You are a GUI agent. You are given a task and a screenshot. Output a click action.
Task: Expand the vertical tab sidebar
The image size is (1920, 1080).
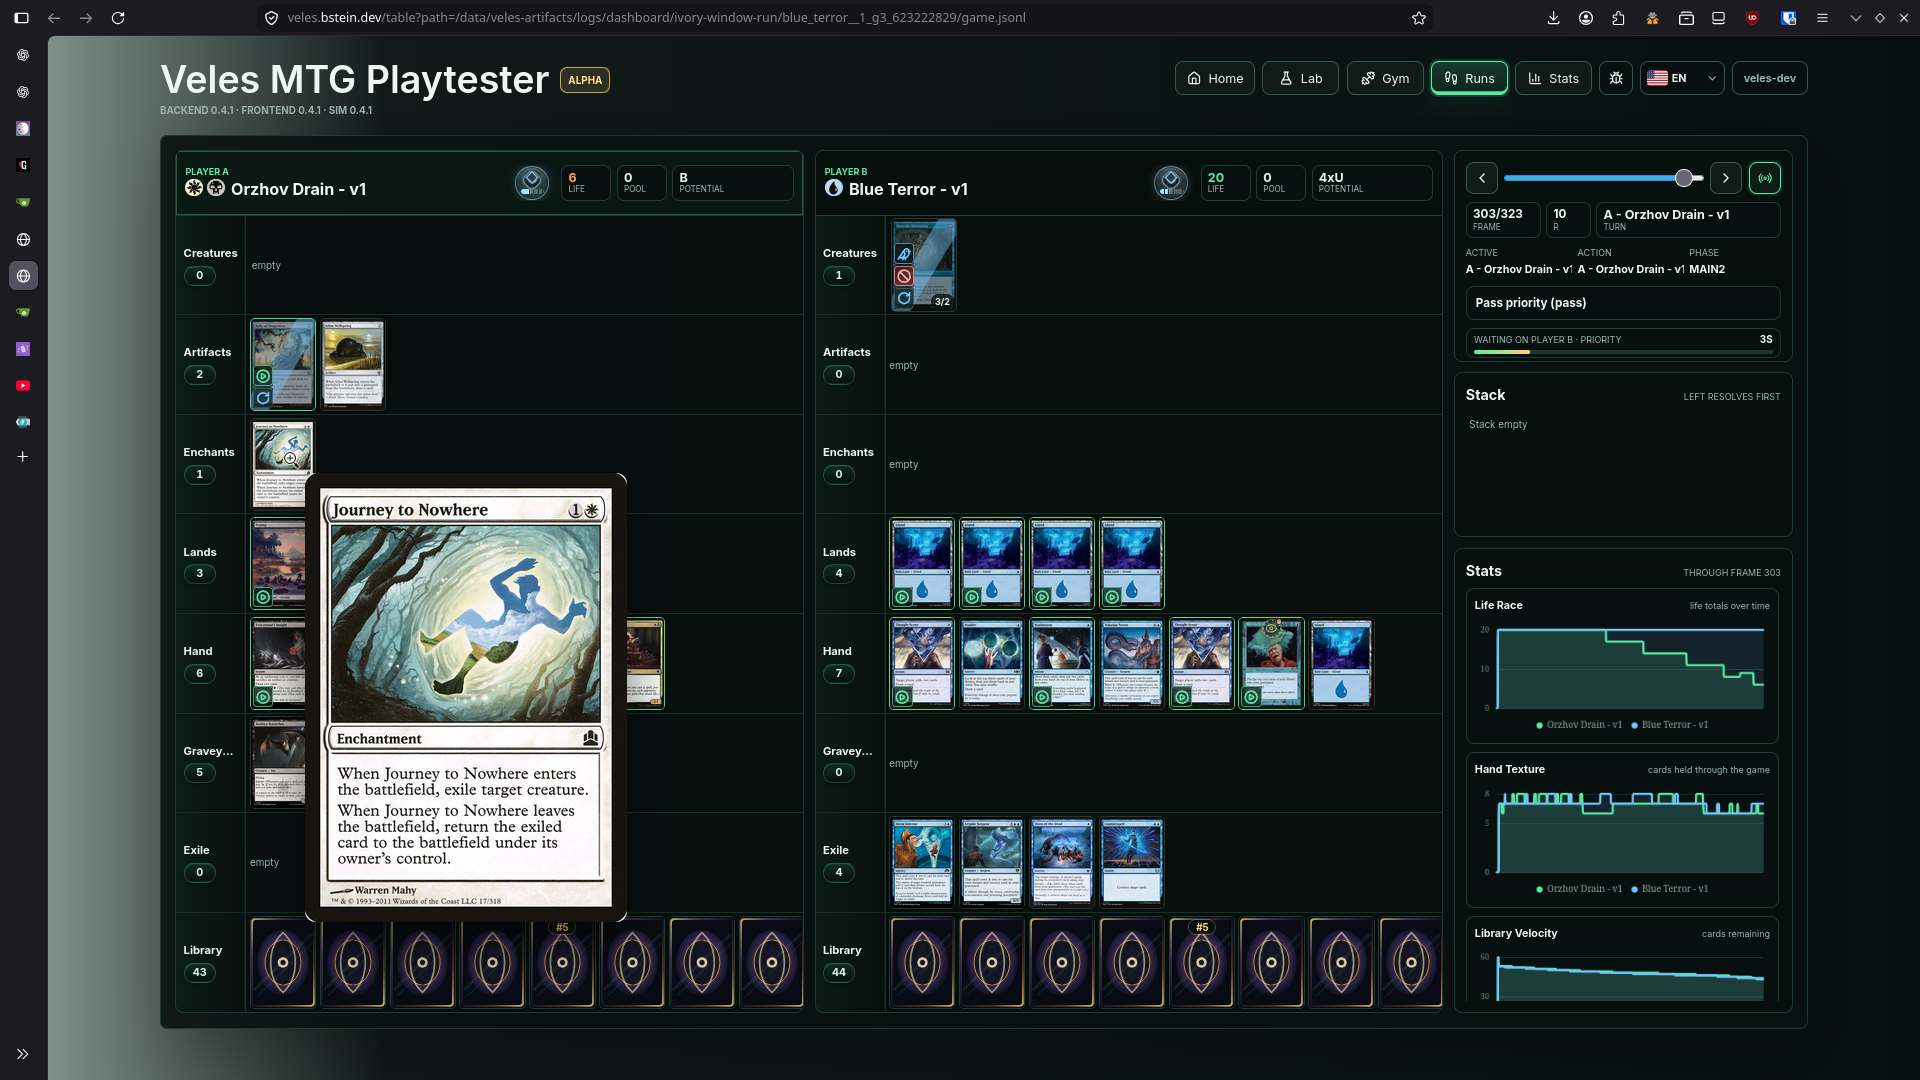[x=23, y=1054]
